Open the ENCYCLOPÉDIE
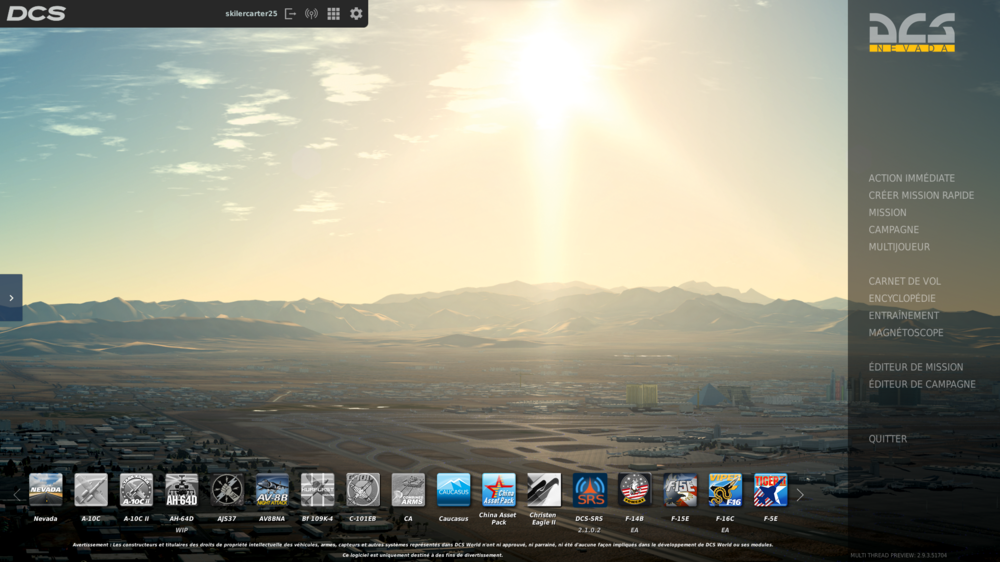This screenshot has height=562, width=1000. [x=902, y=299]
